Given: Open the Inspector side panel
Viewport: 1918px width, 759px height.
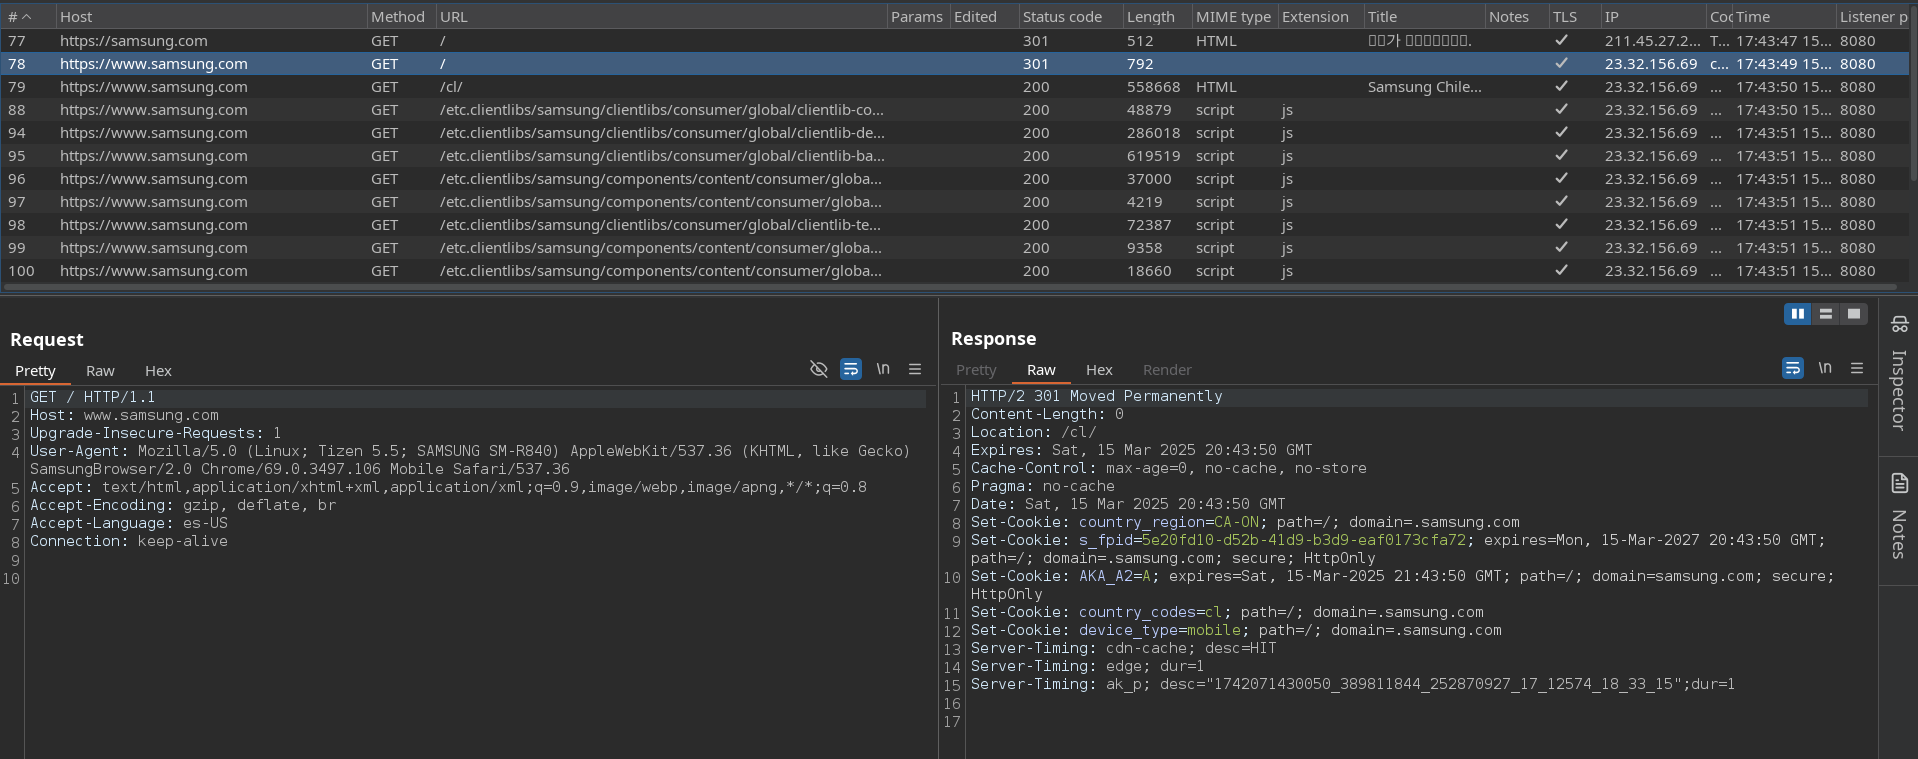Looking at the screenshot, I should pyautogui.click(x=1899, y=372).
